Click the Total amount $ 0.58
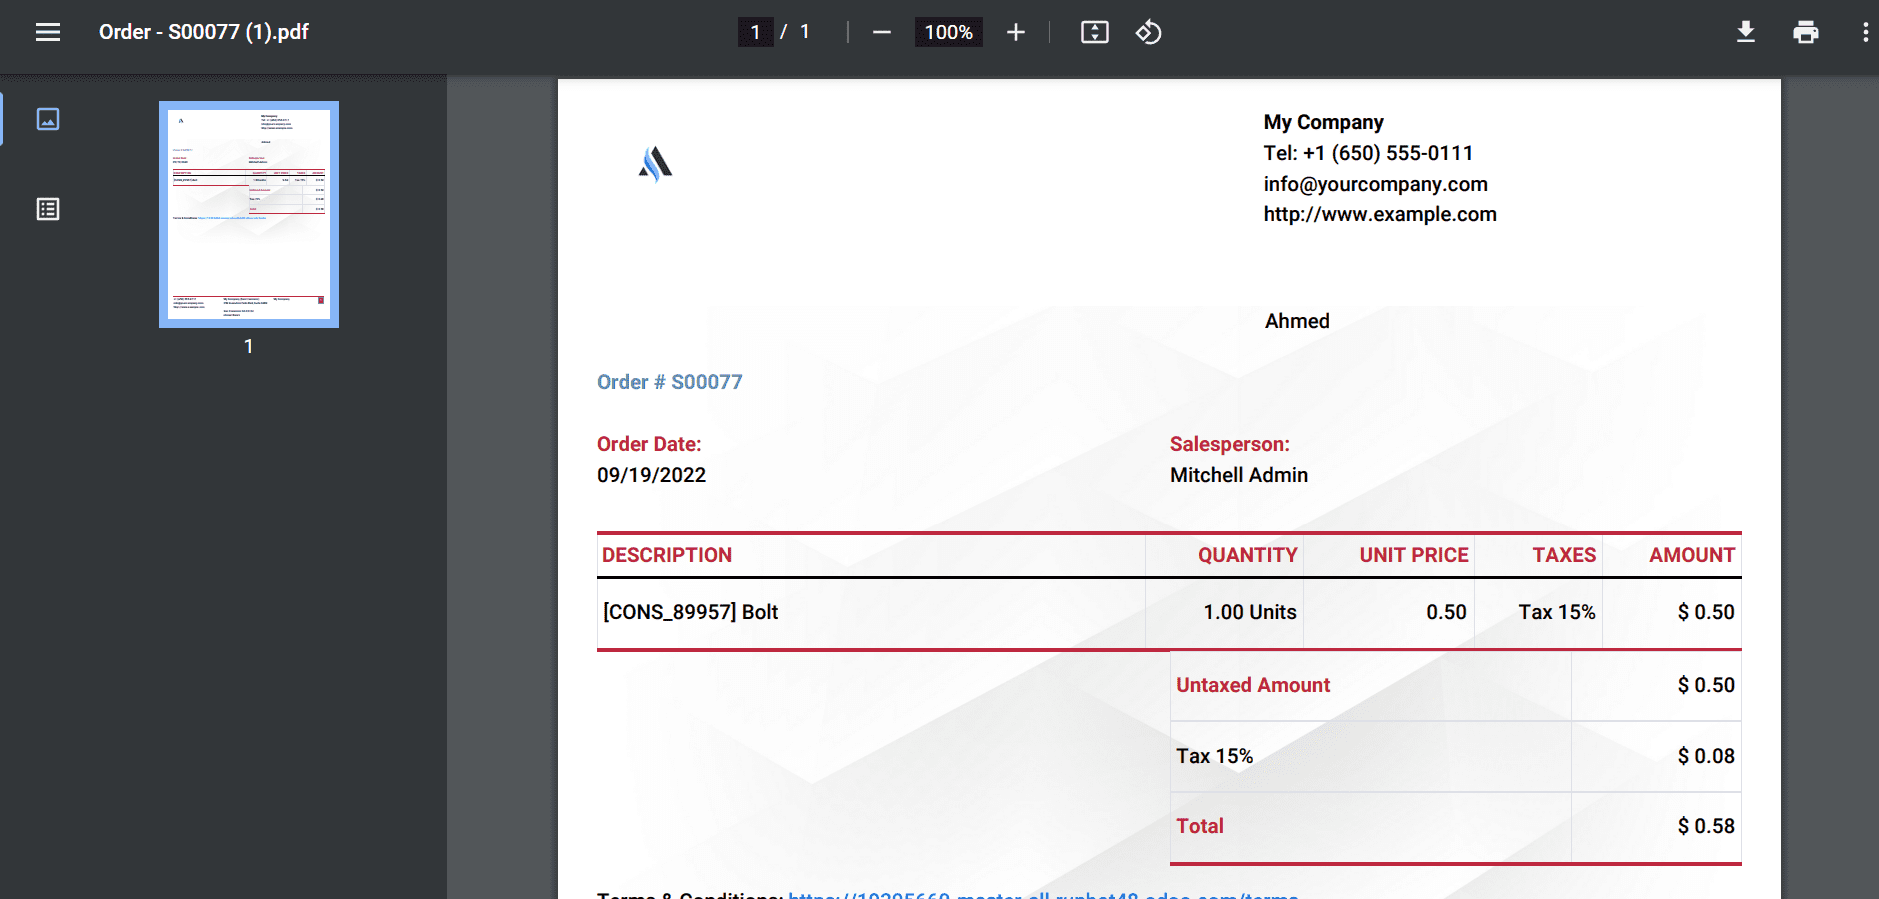This screenshot has width=1879, height=899. pyautogui.click(x=1706, y=826)
